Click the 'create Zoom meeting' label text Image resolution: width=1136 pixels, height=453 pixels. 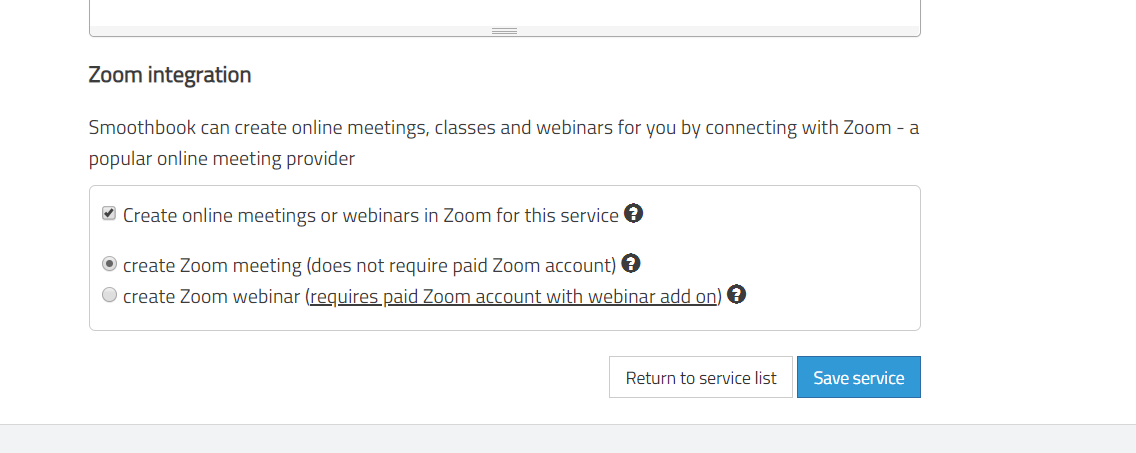tap(212, 265)
